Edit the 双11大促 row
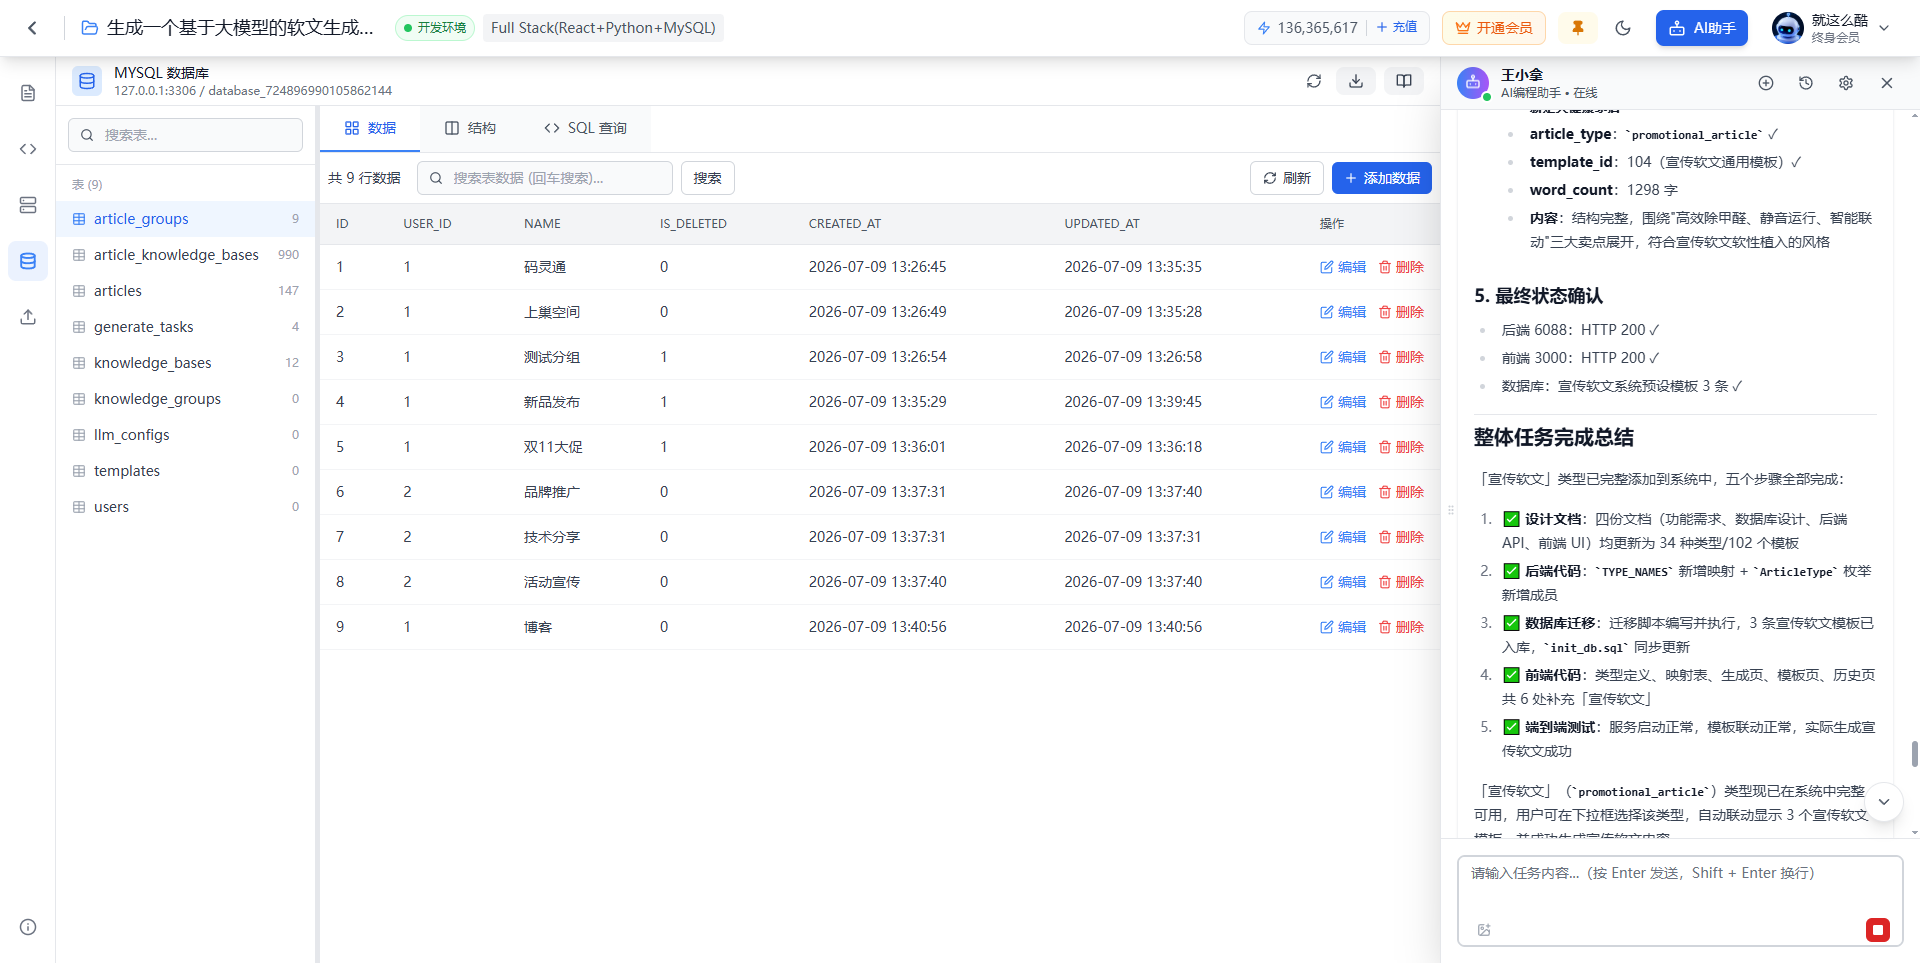This screenshot has width=1920, height=963. (x=1343, y=447)
